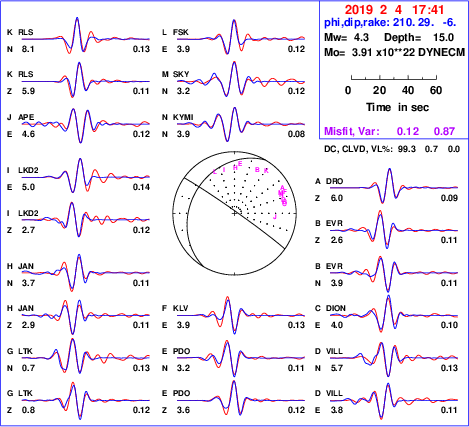
Task: Select the focal mechanism beachball center cross
Action: [x=235, y=213]
